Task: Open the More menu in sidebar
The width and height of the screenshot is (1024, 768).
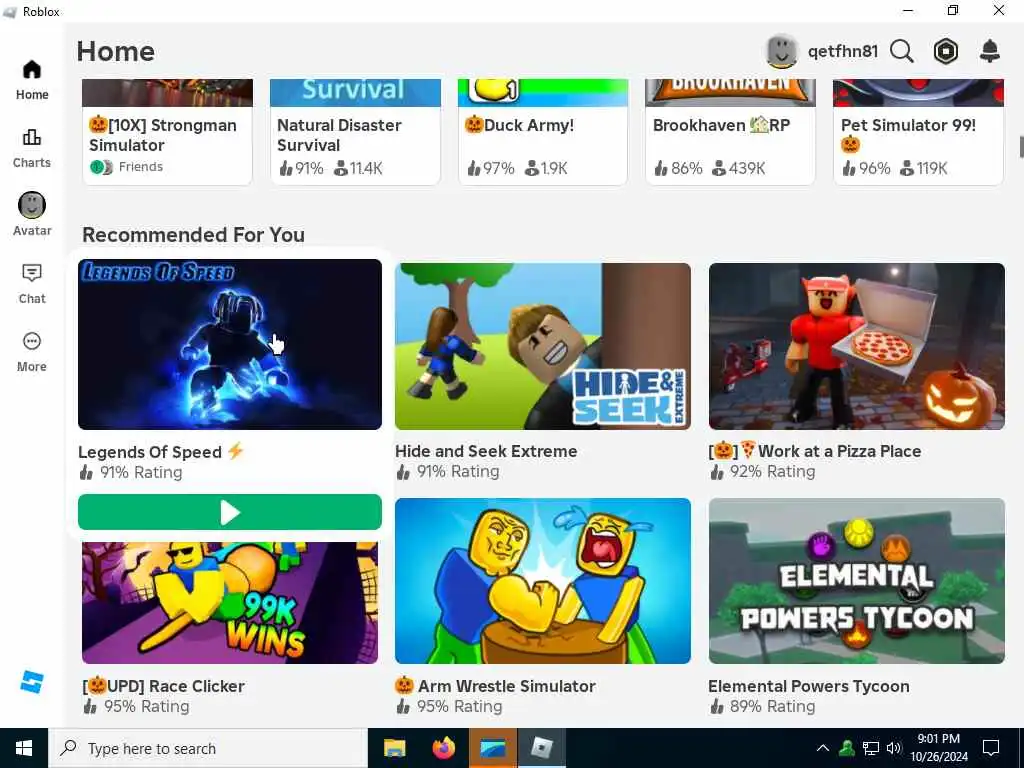Action: pyautogui.click(x=31, y=352)
